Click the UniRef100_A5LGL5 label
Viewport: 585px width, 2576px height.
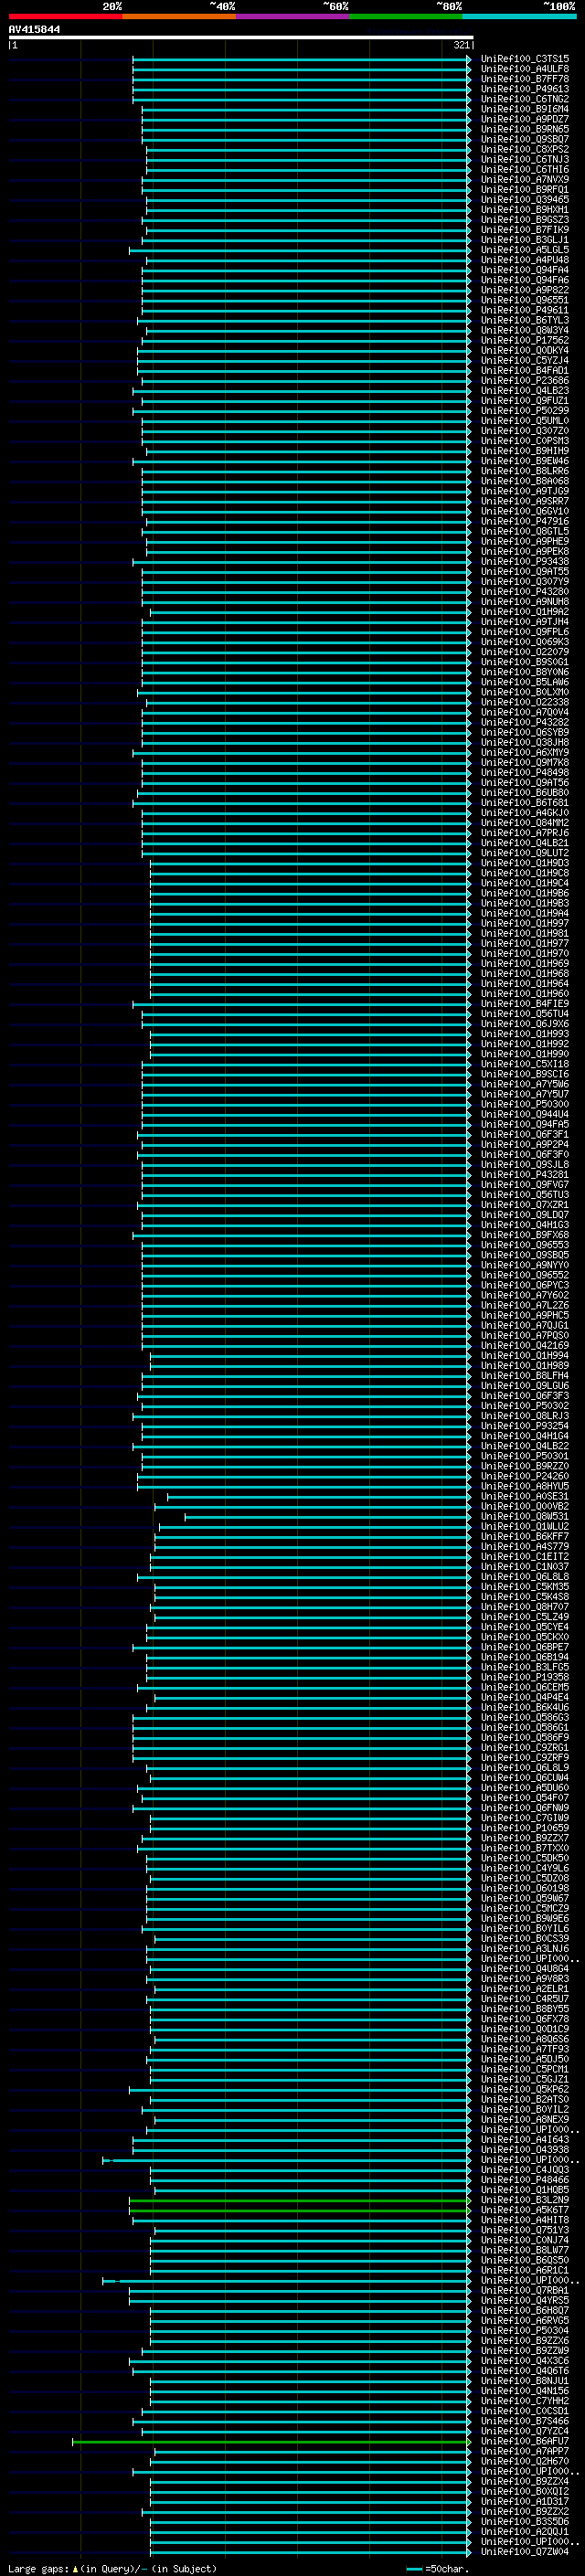[525, 250]
